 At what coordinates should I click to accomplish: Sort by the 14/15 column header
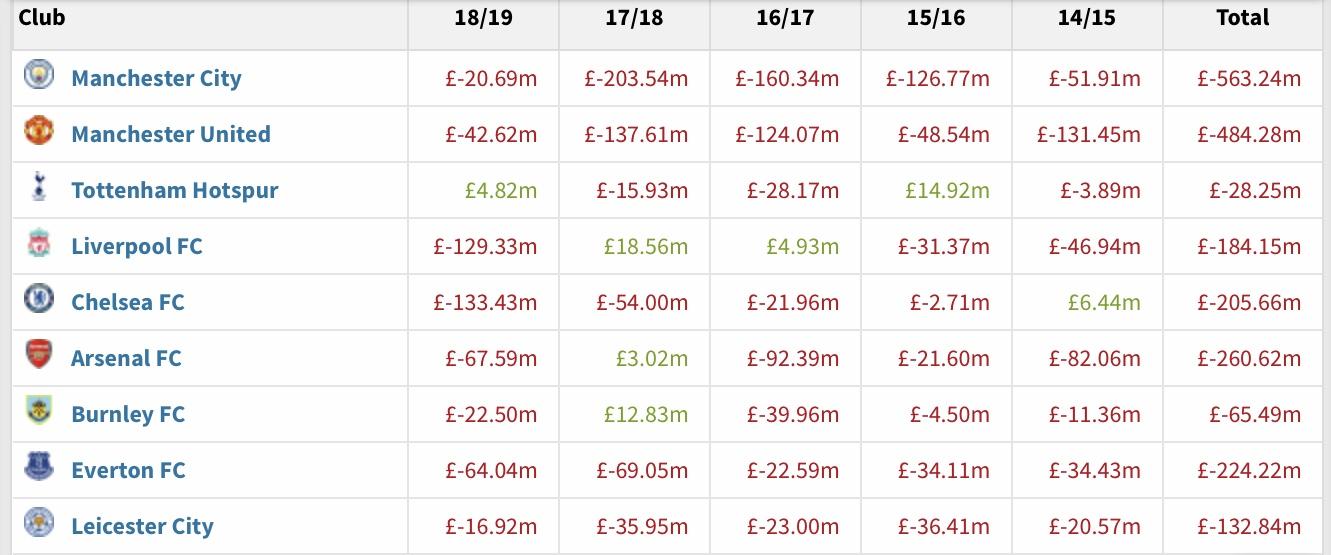click(1087, 18)
